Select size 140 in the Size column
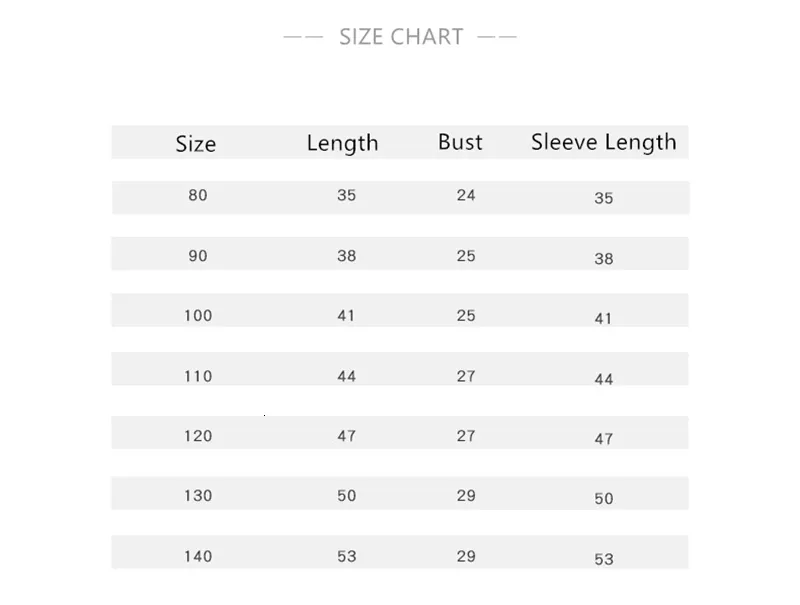The image size is (800, 605). 198,556
